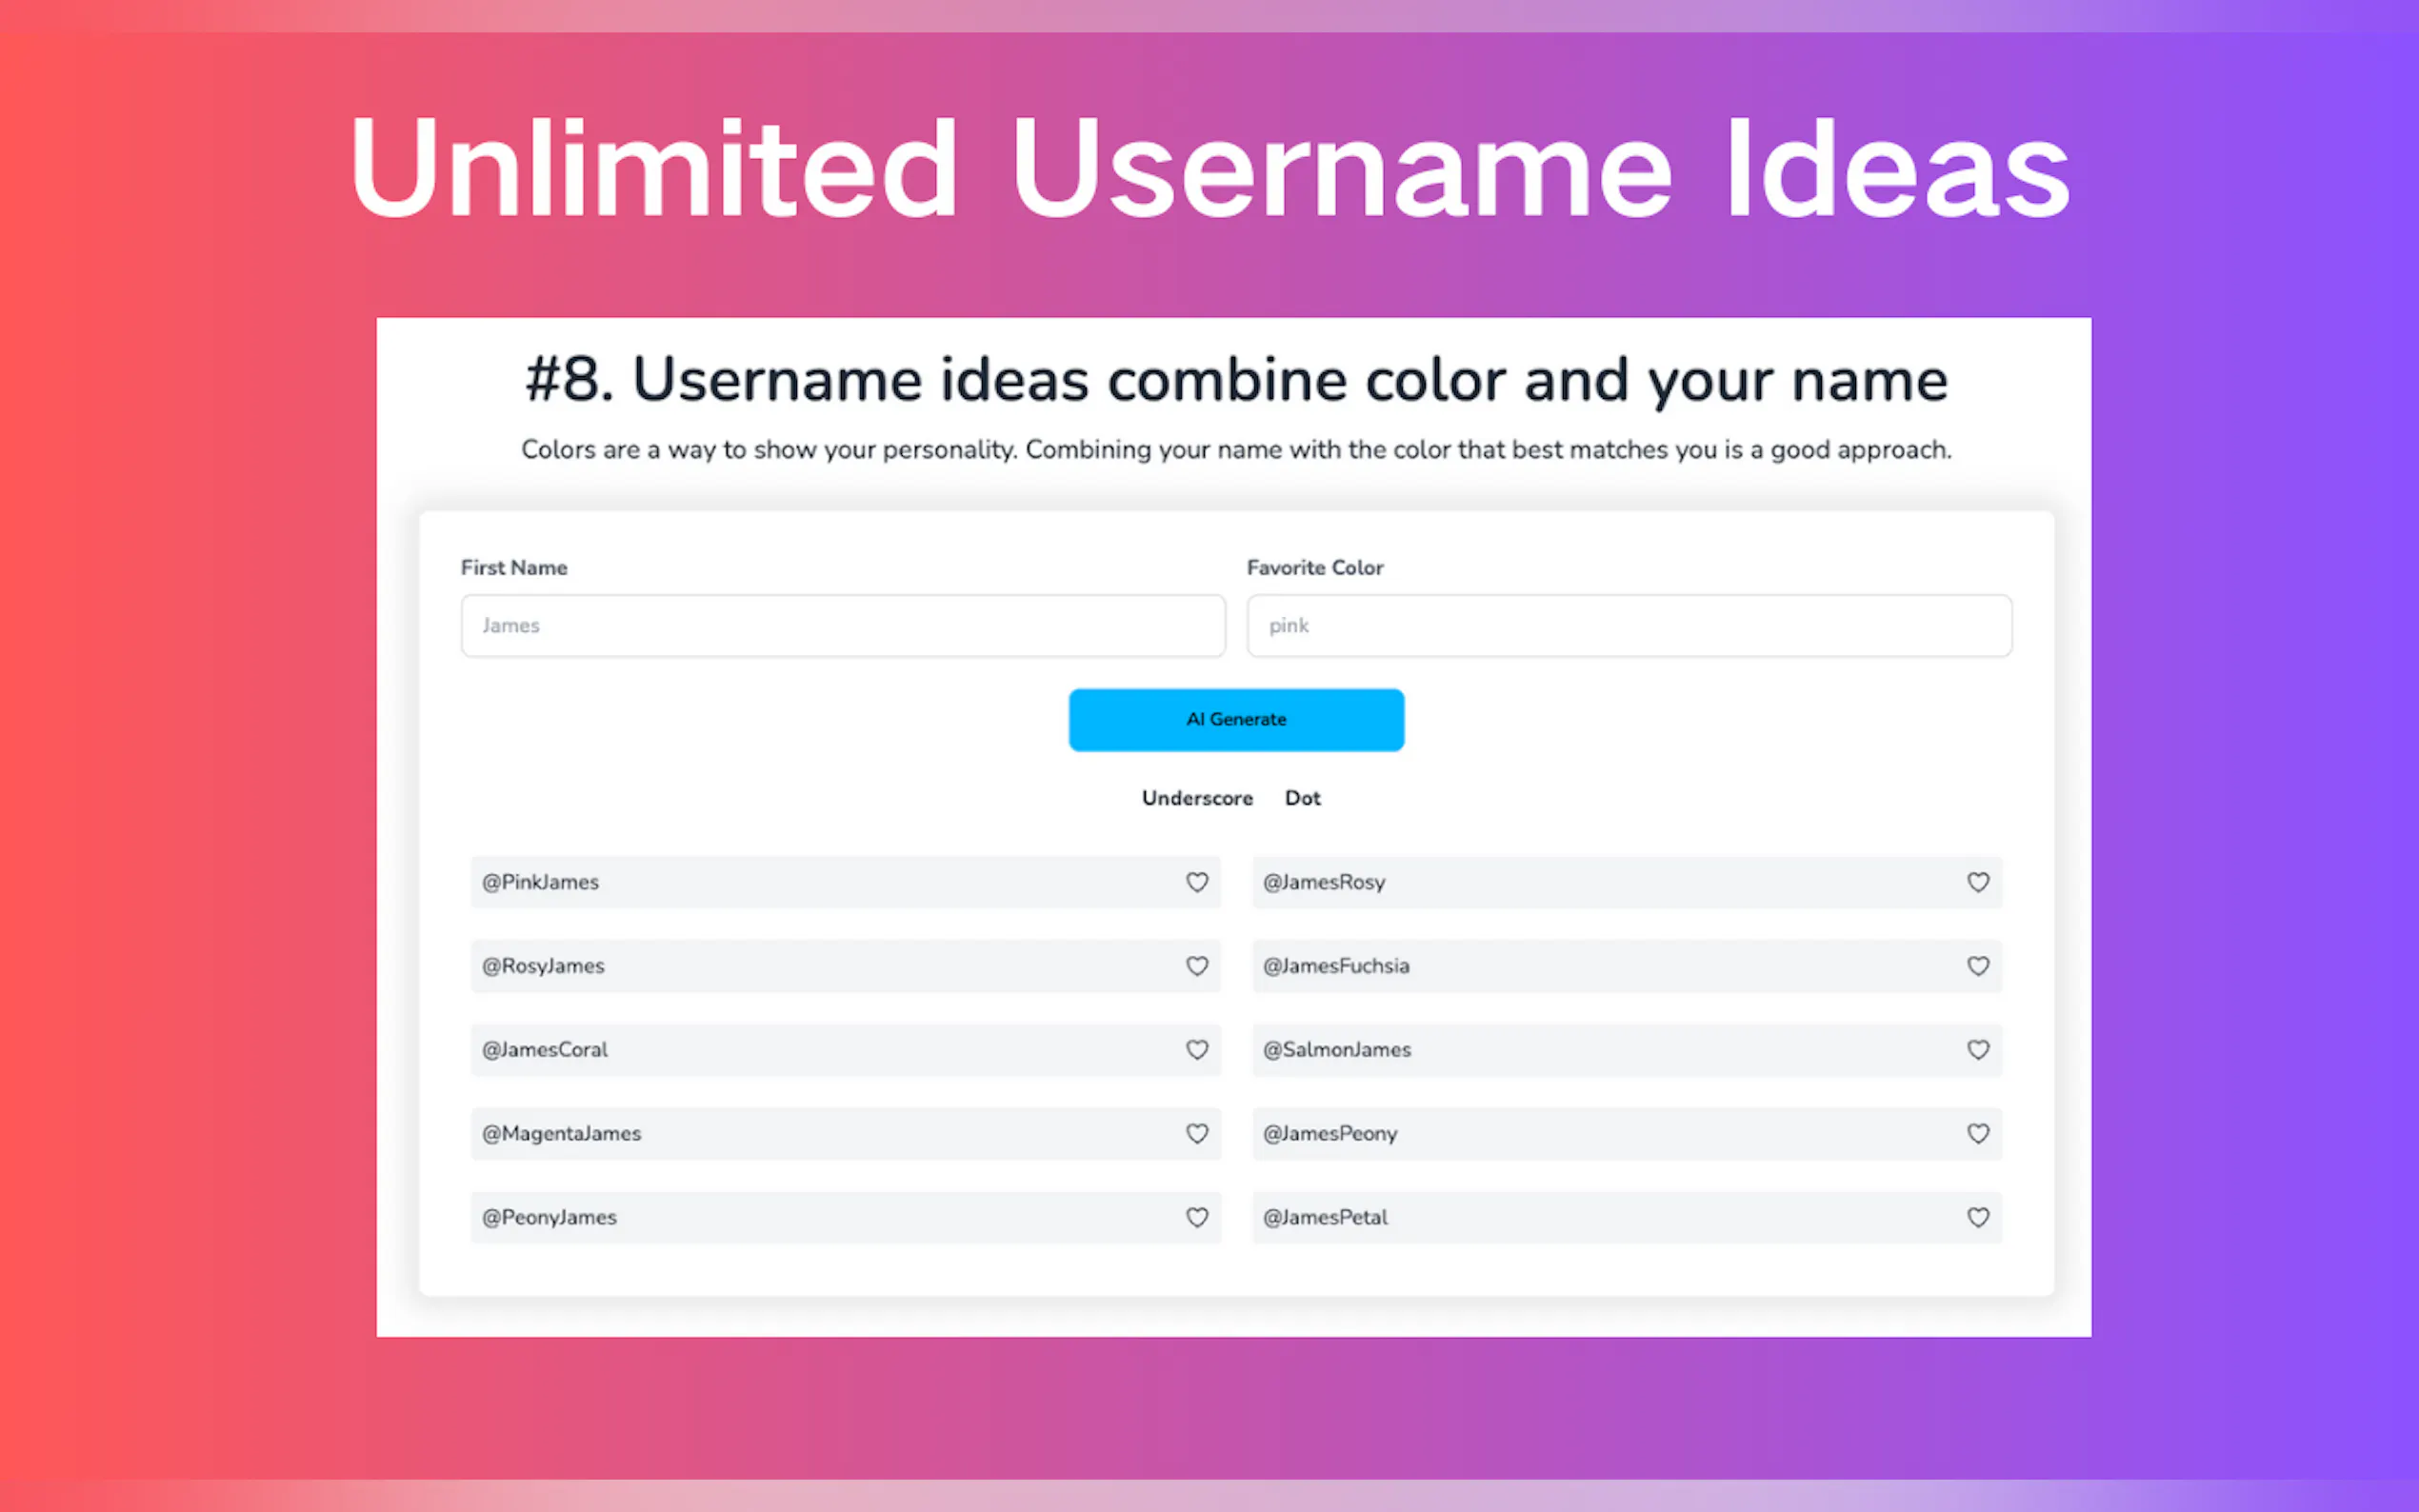The image size is (2419, 1512).
Task: Focus the Favorite Color input field
Action: (1628, 626)
